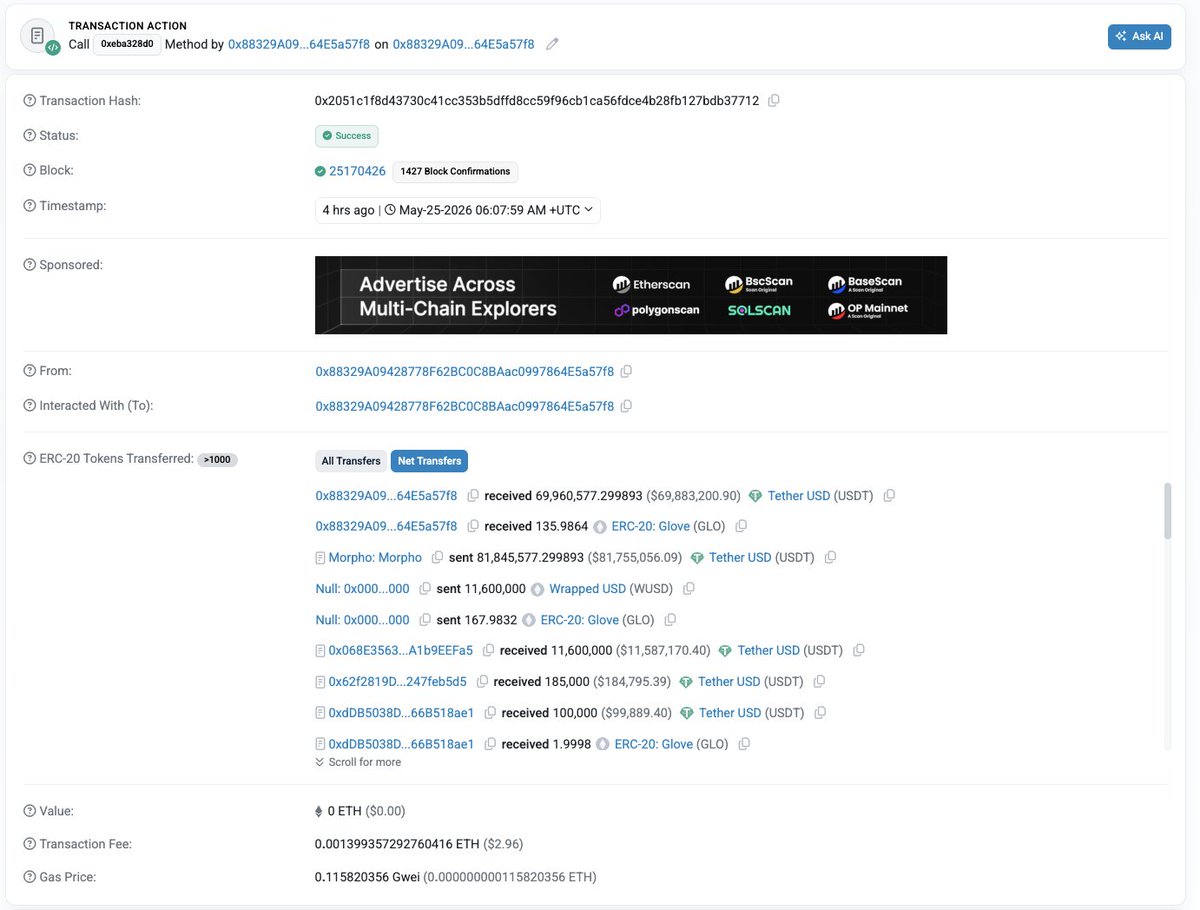This screenshot has width=1200, height=910.
Task: Click the token transfers list scrollbar
Action: 1165,510
